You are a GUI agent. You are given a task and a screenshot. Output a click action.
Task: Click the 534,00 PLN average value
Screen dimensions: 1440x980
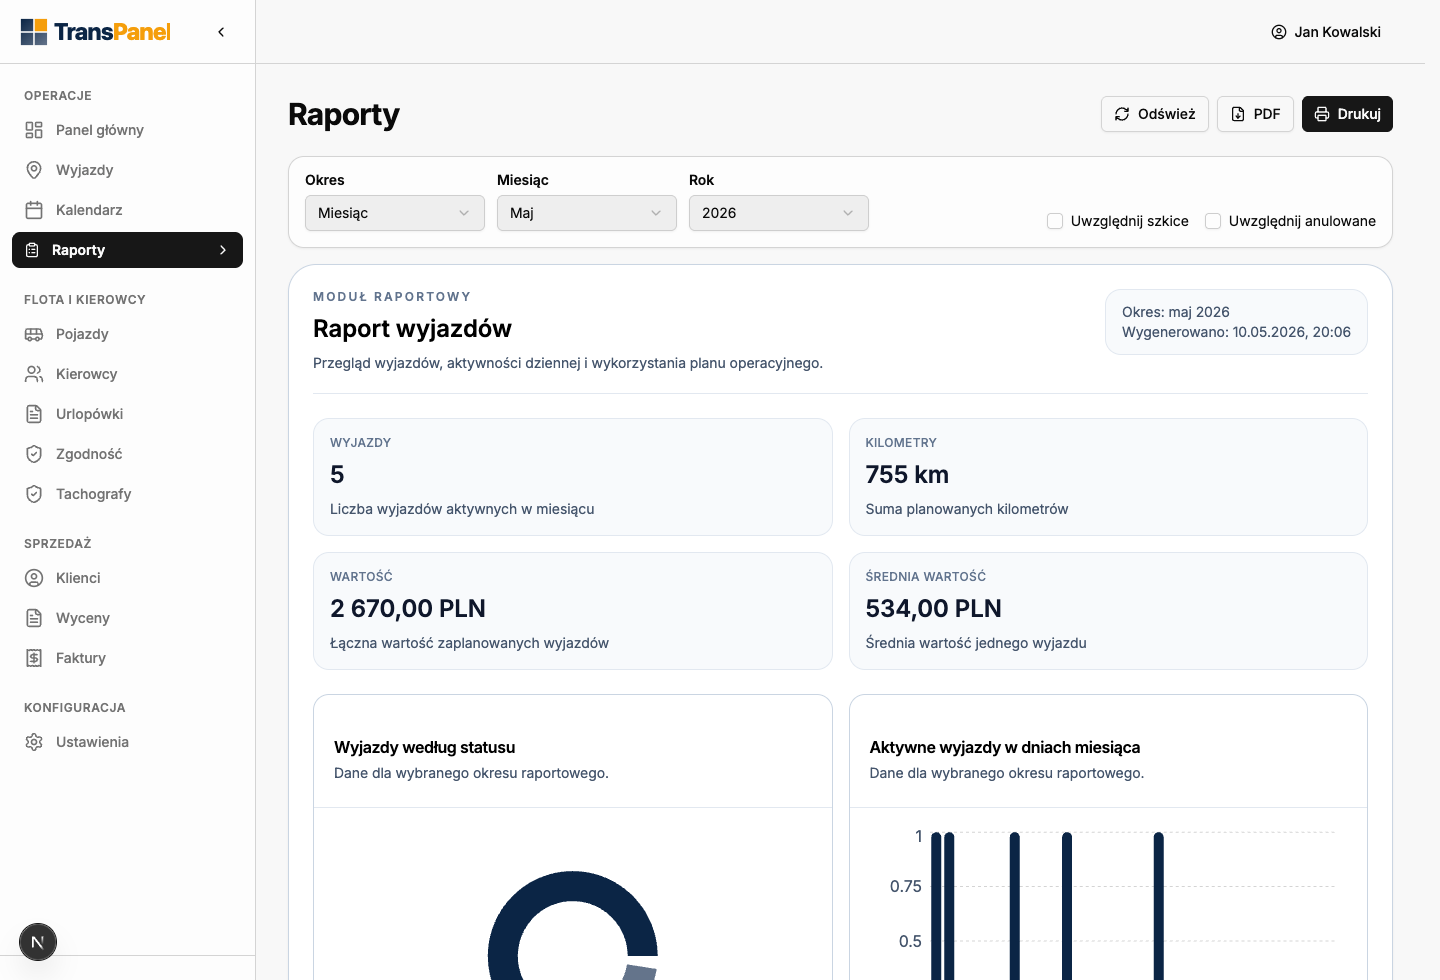coord(934,609)
